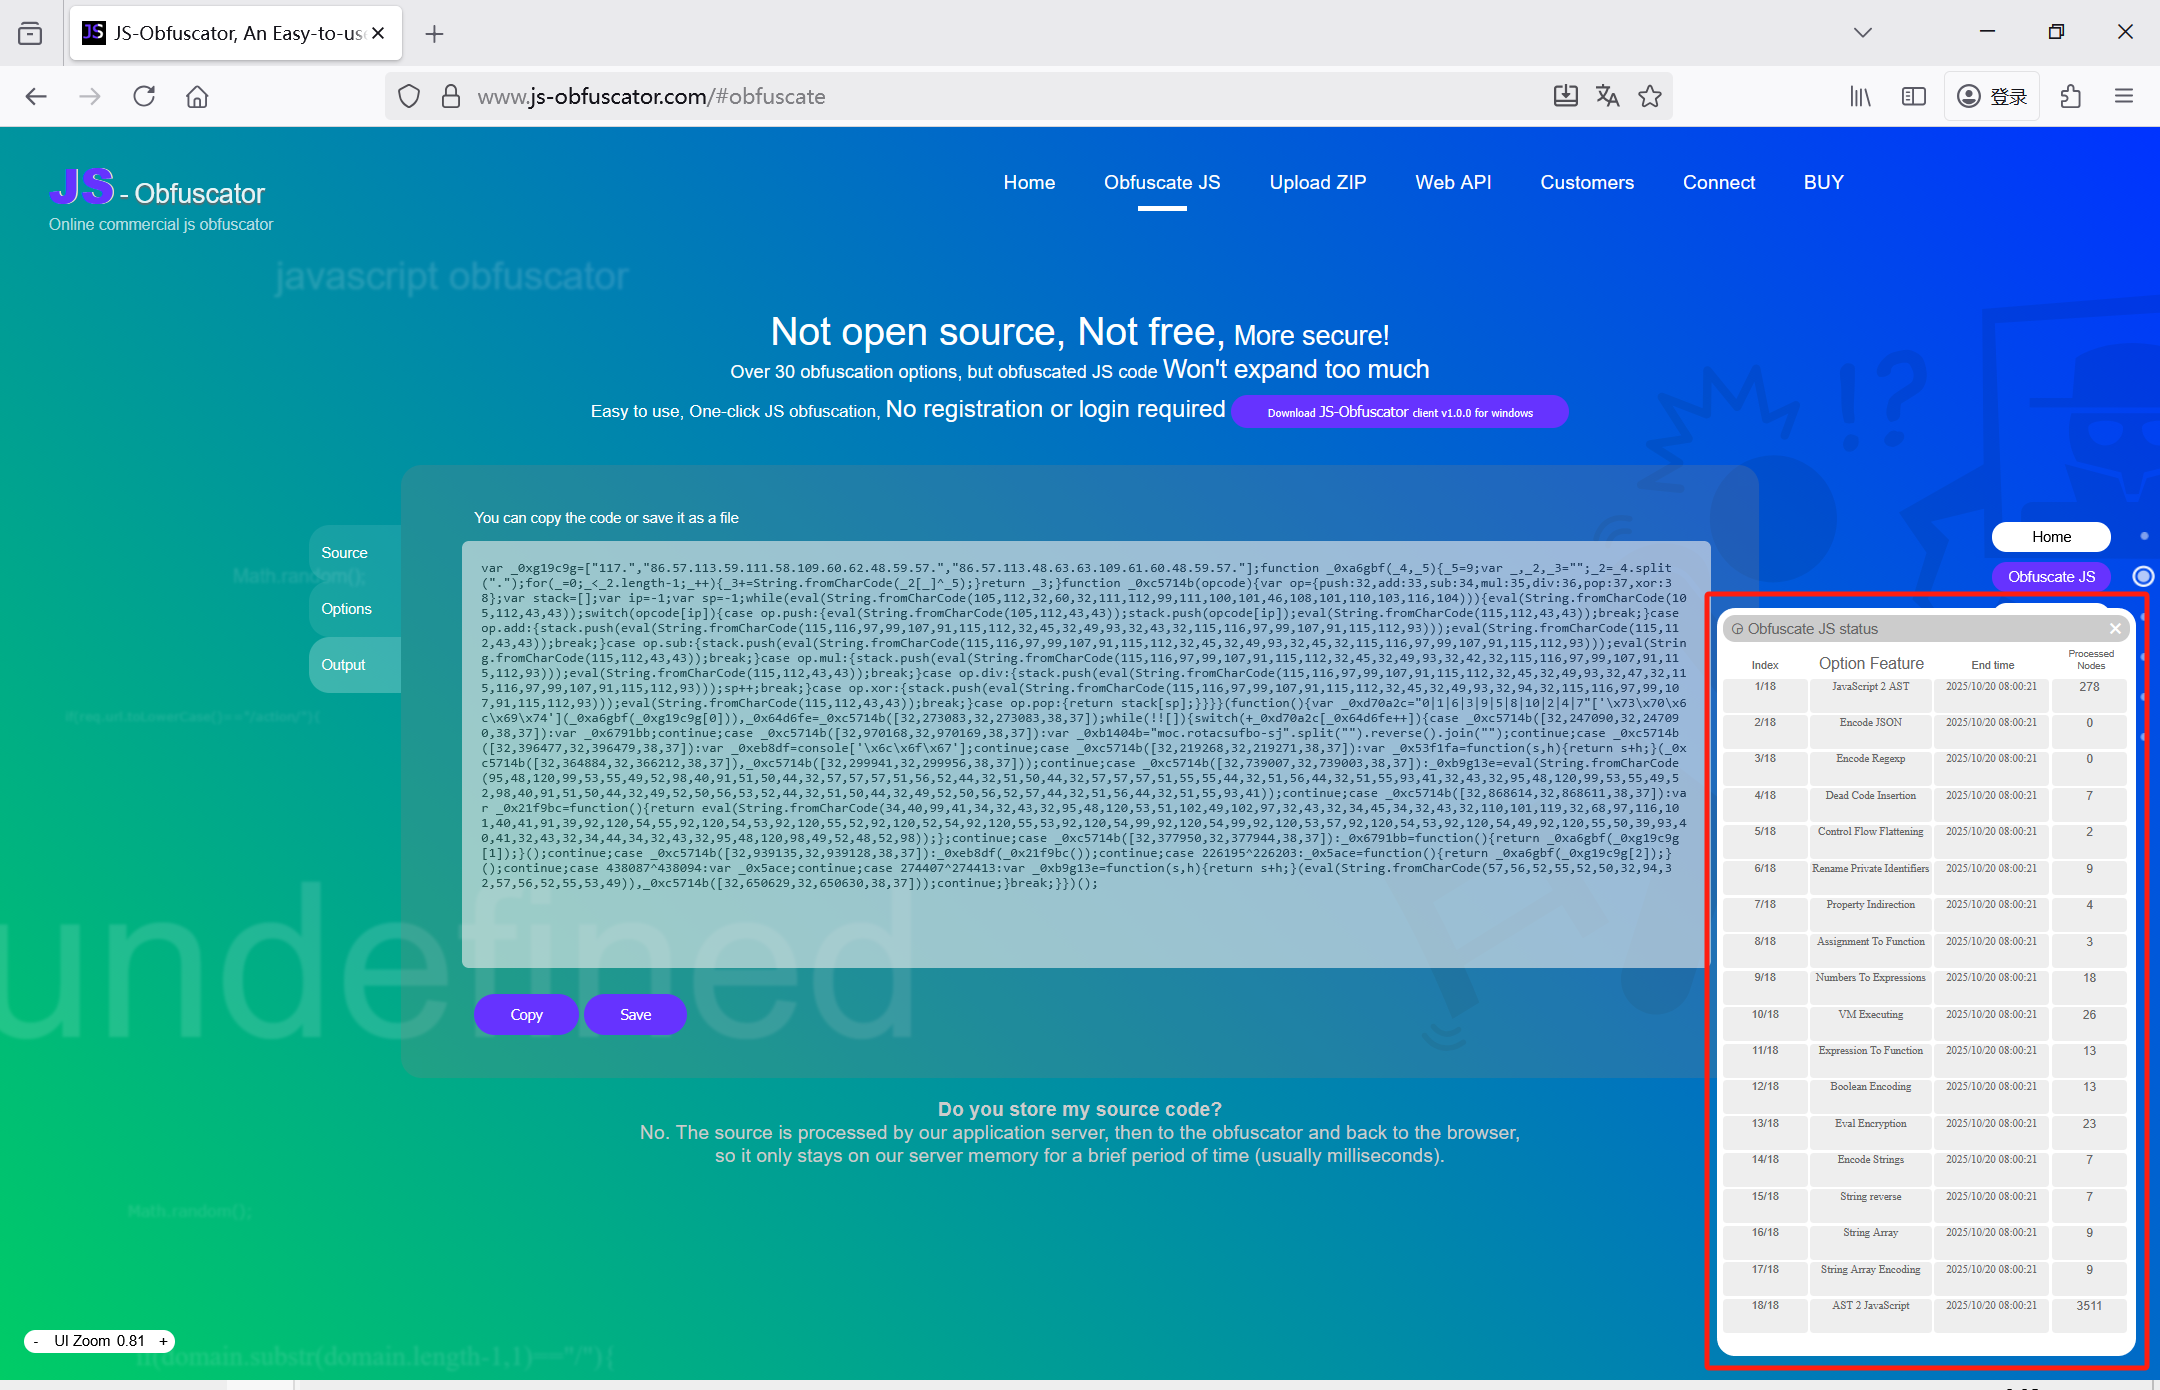Expand the list all tabs chevron
Screen dimensions: 2160x1390
[x=1862, y=32]
